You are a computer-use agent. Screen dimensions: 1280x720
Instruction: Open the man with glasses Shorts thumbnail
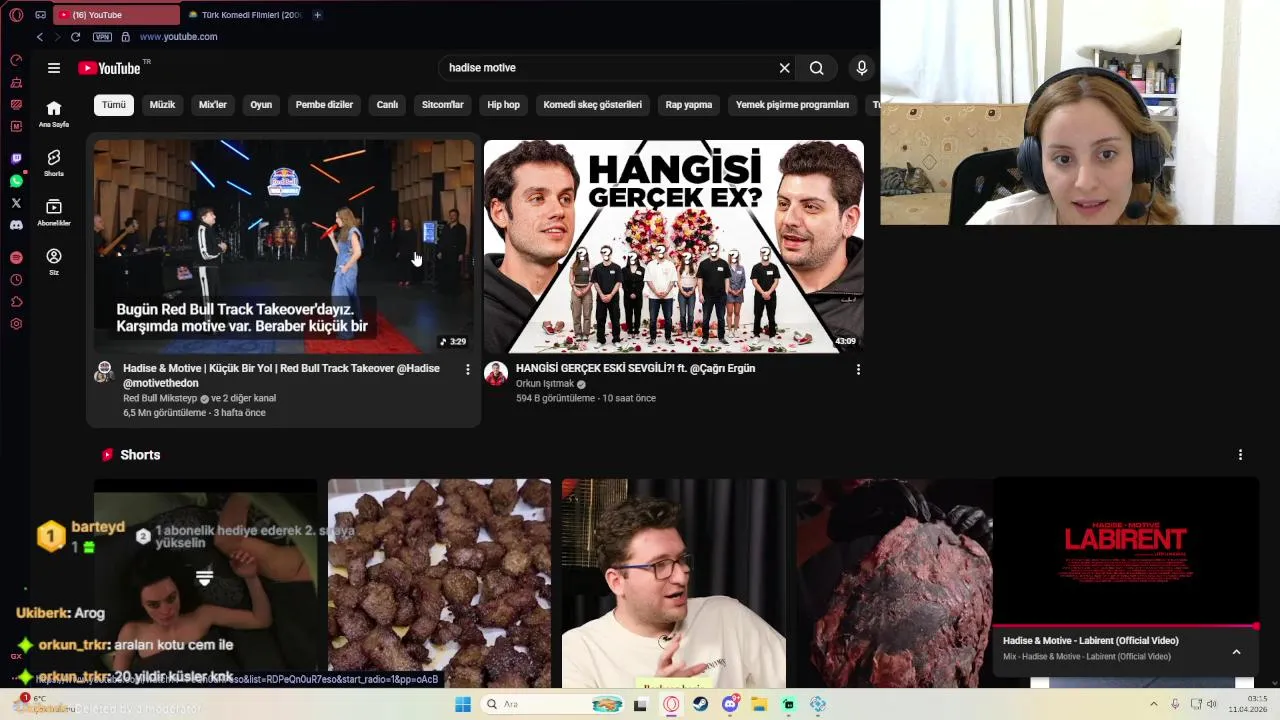(673, 583)
